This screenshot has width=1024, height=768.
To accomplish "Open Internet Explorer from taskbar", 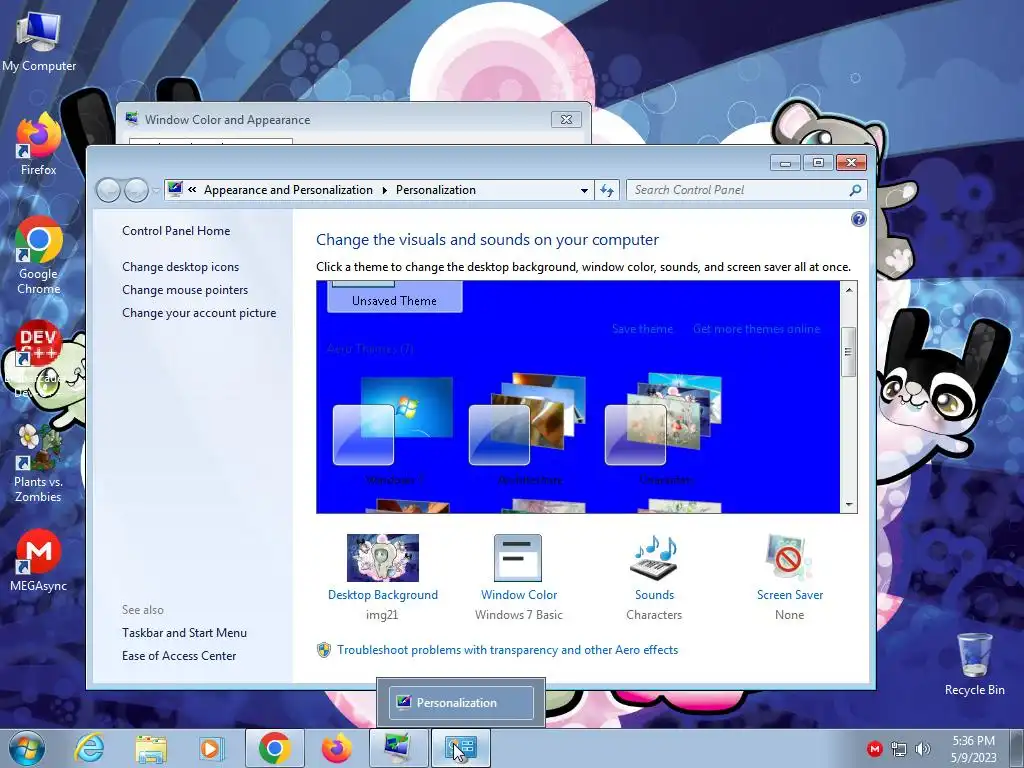I will point(89,748).
